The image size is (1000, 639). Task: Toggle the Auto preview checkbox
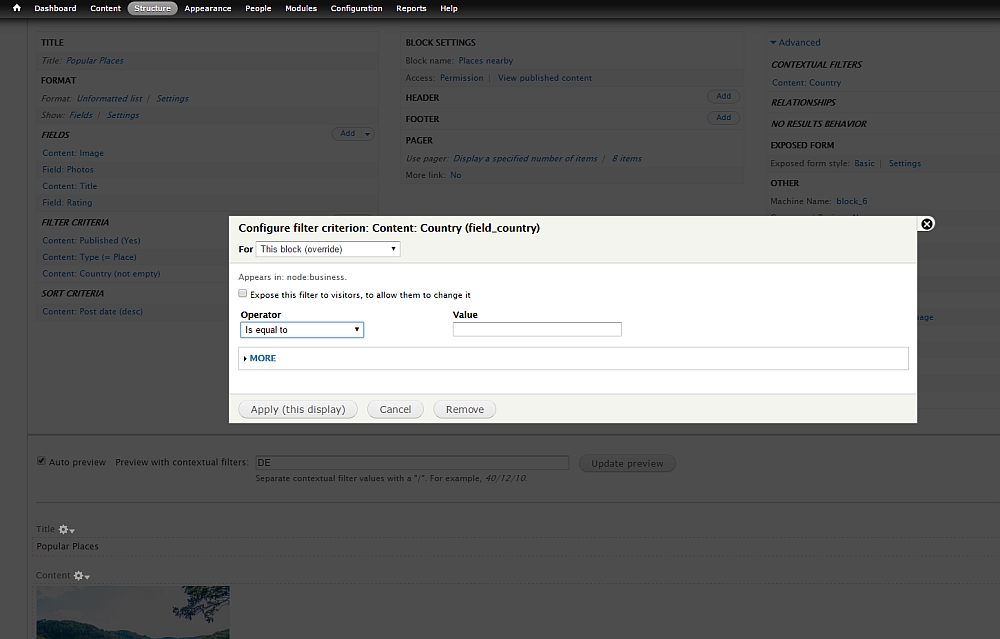(x=41, y=462)
